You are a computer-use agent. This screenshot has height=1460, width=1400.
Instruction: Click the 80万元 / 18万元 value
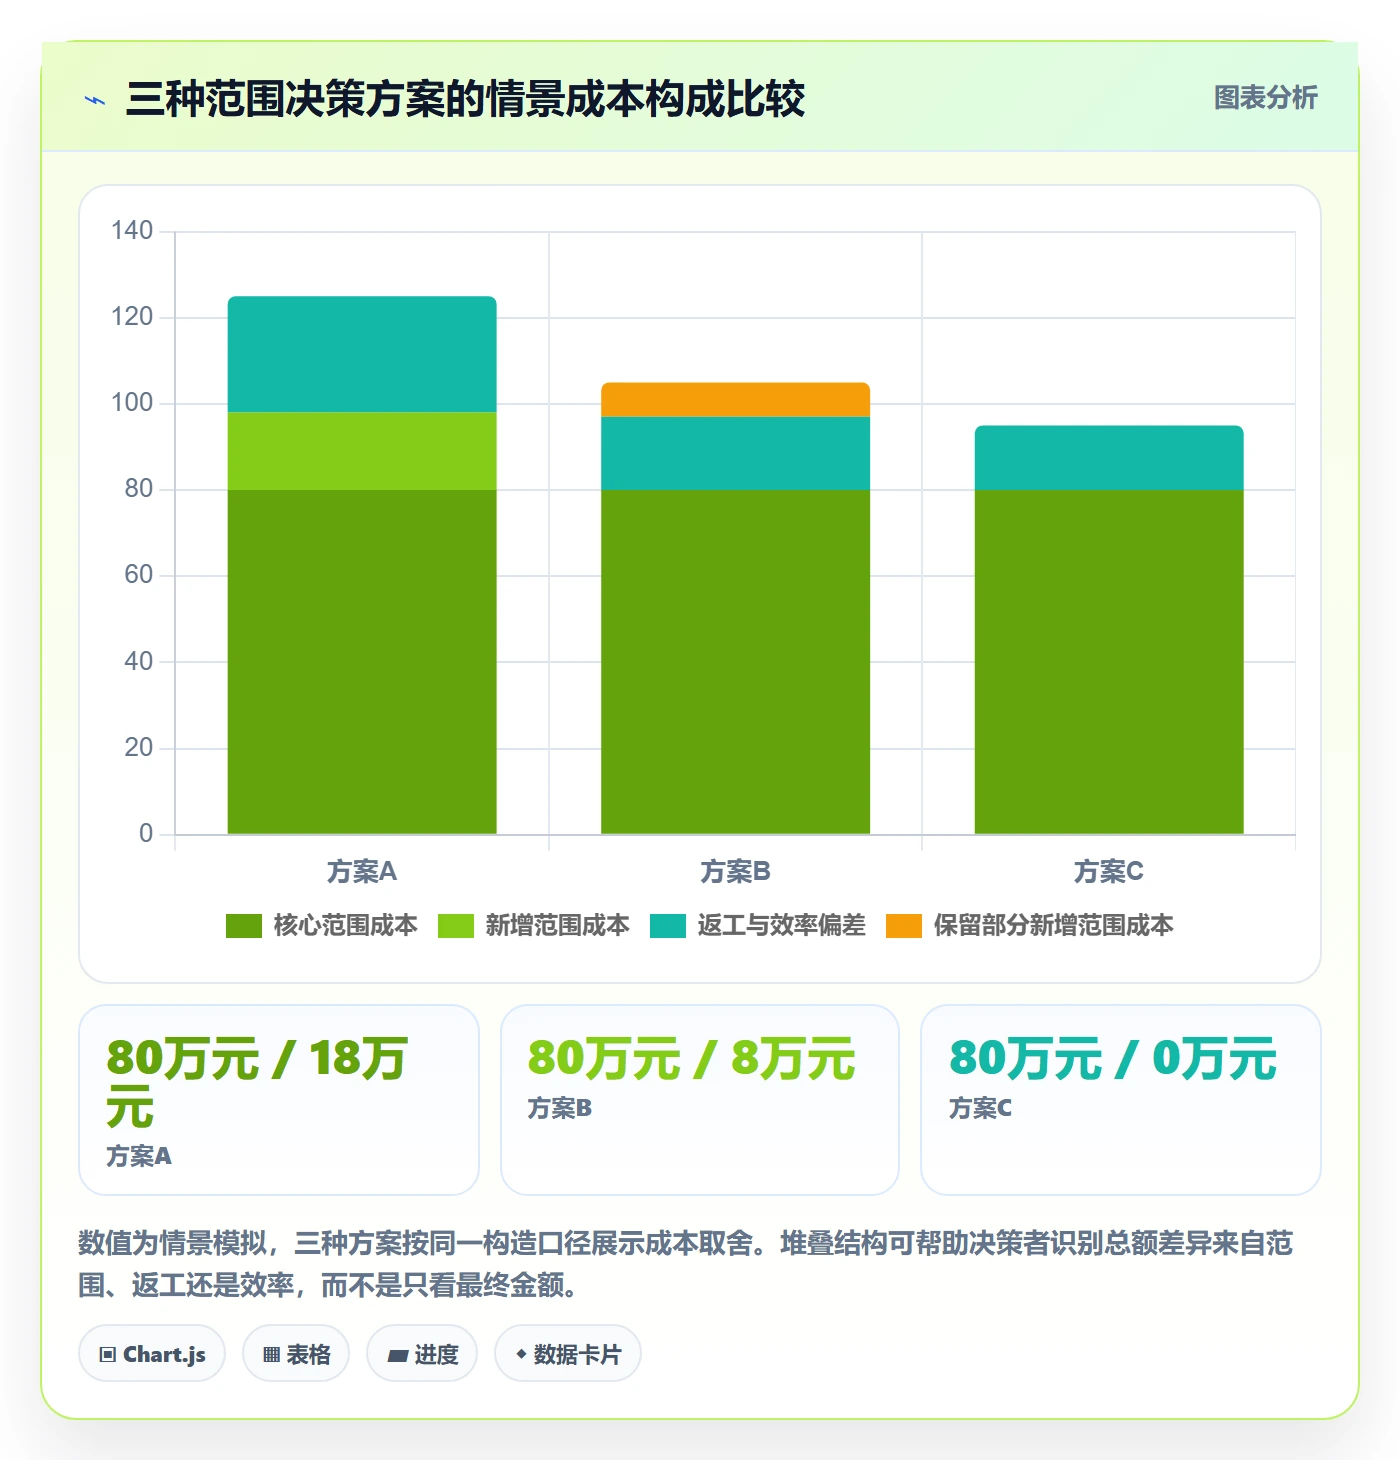tap(256, 1084)
